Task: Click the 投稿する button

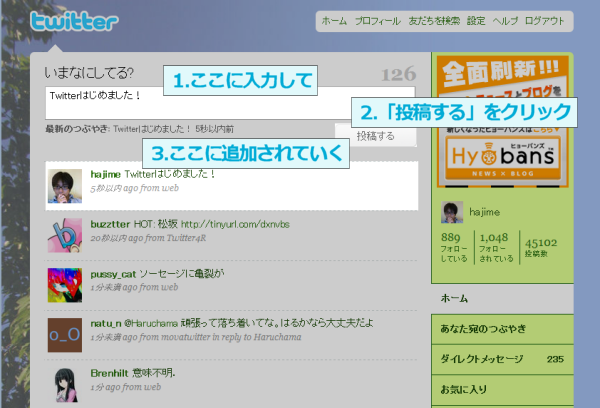Action: point(376,136)
